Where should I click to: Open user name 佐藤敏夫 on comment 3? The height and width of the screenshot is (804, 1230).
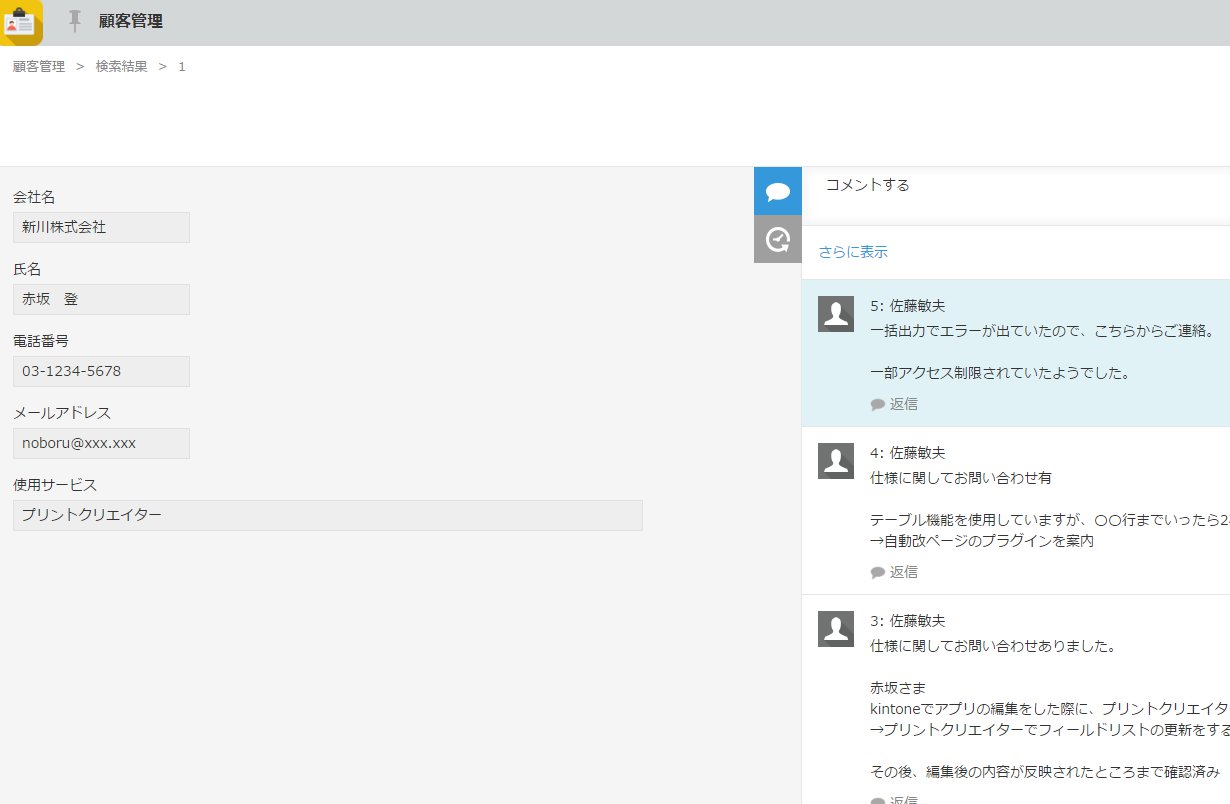pyautogui.click(x=918, y=621)
